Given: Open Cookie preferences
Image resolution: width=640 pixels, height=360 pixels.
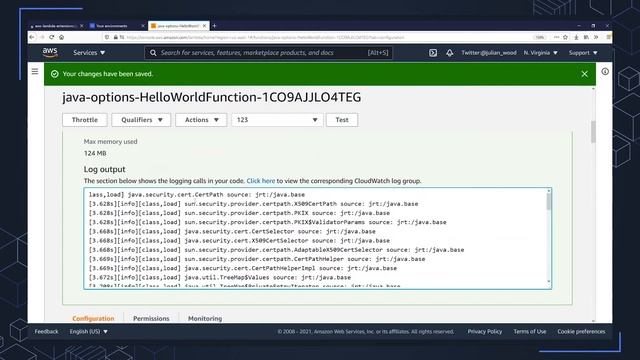Looking at the screenshot, I should click(581, 331).
